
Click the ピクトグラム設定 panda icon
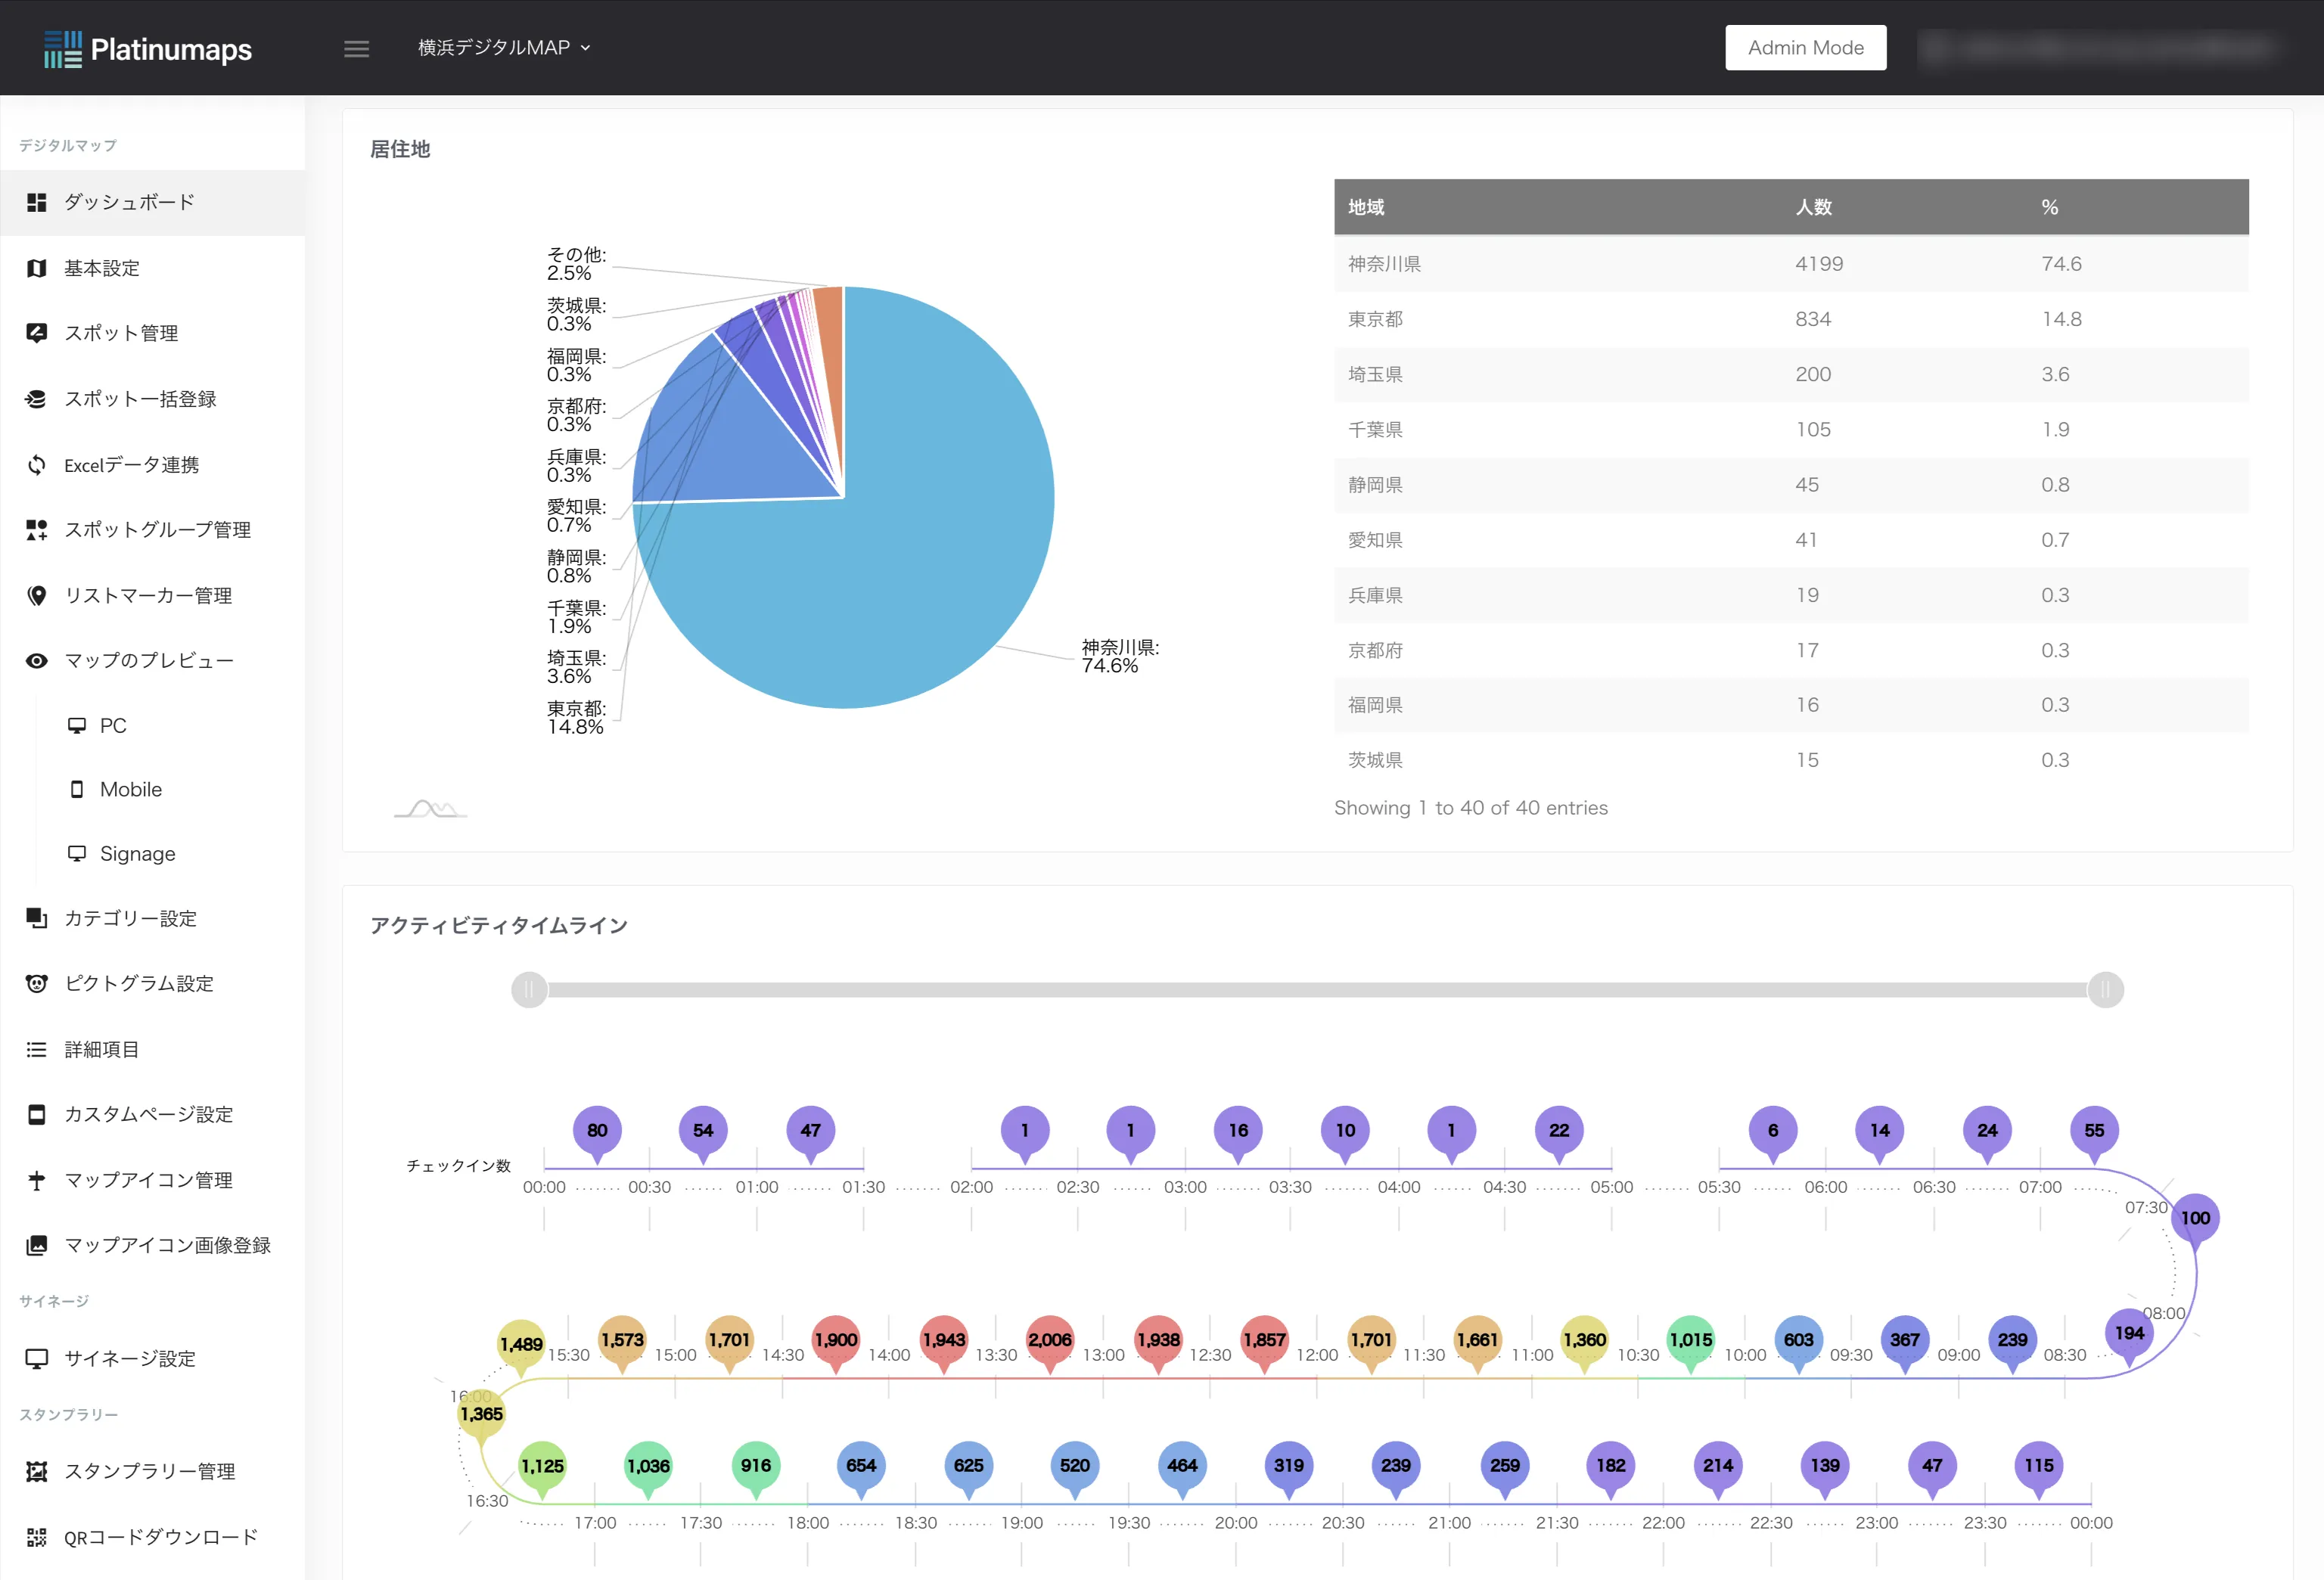point(37,984)
